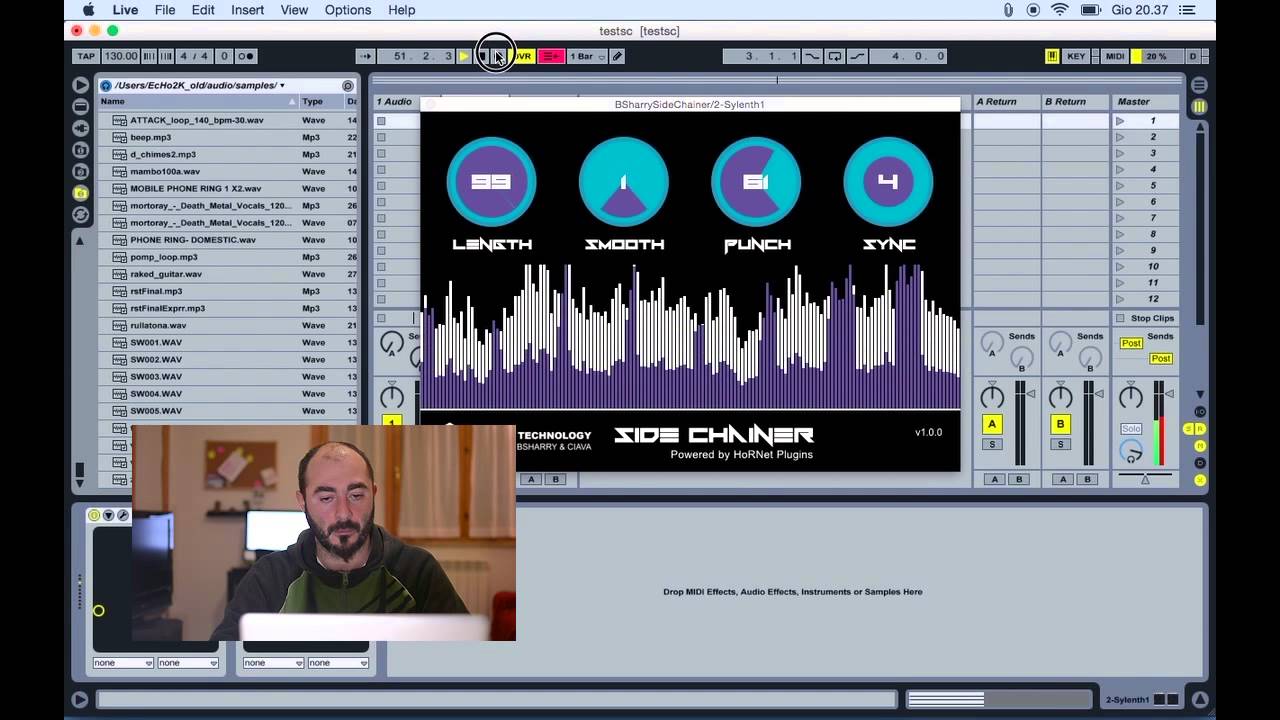Click the Punch knob in Side Chainer
Image resolution: width=1280 pixels, height=720 pixels.
[x=756, y=182]
